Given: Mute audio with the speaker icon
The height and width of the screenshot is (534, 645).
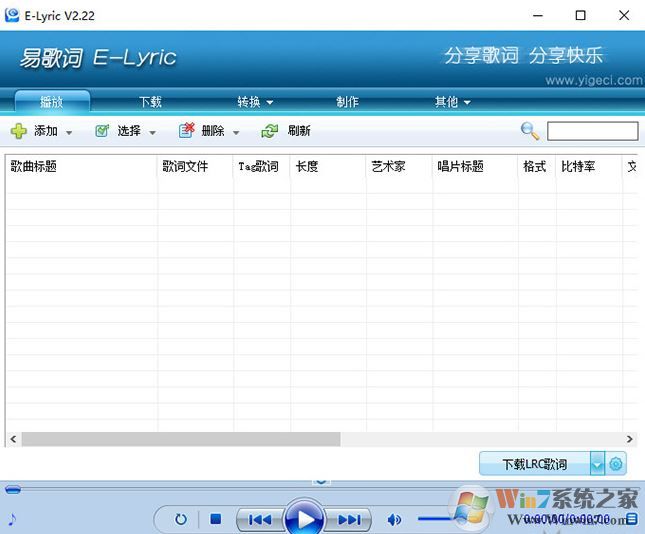Looking at the screenshot, I should point(394,519).
